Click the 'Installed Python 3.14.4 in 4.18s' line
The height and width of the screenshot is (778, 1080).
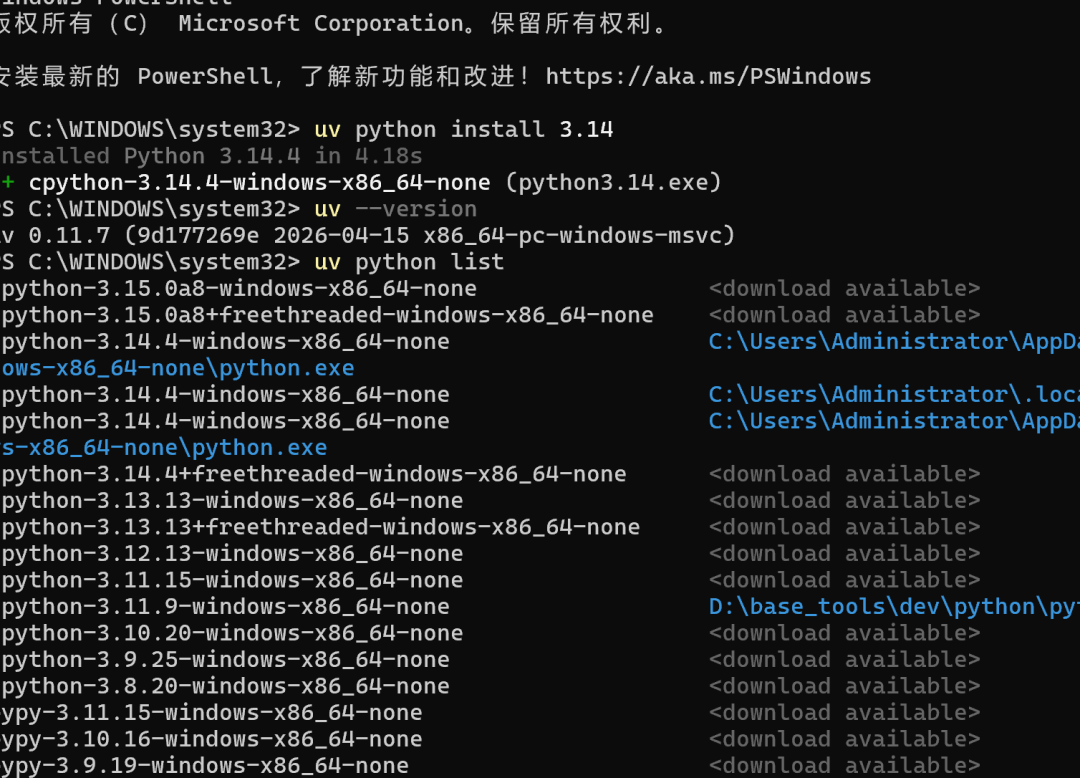tap(211, 156)
